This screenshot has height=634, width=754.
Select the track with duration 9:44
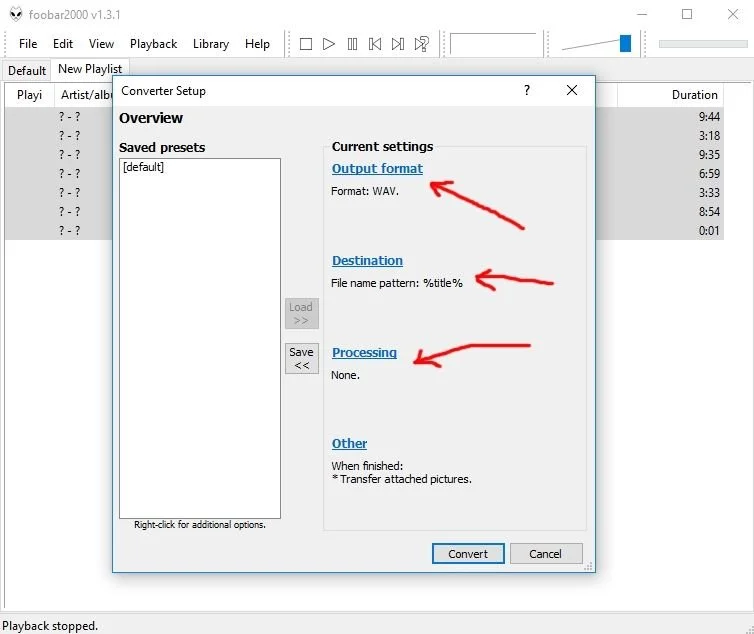[709, 117]
